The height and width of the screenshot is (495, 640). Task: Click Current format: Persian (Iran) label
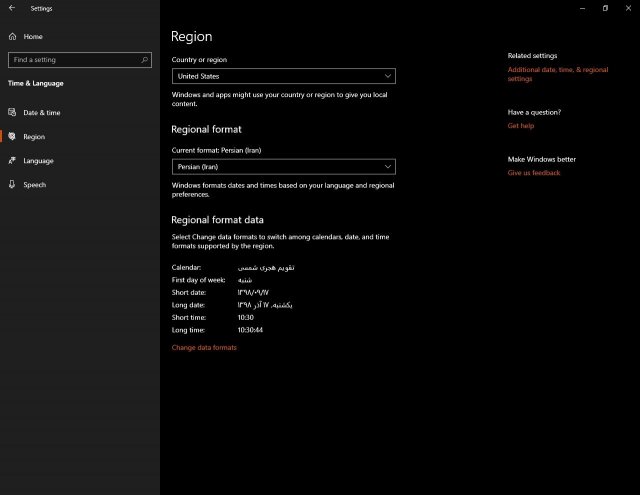coord(216,150)
